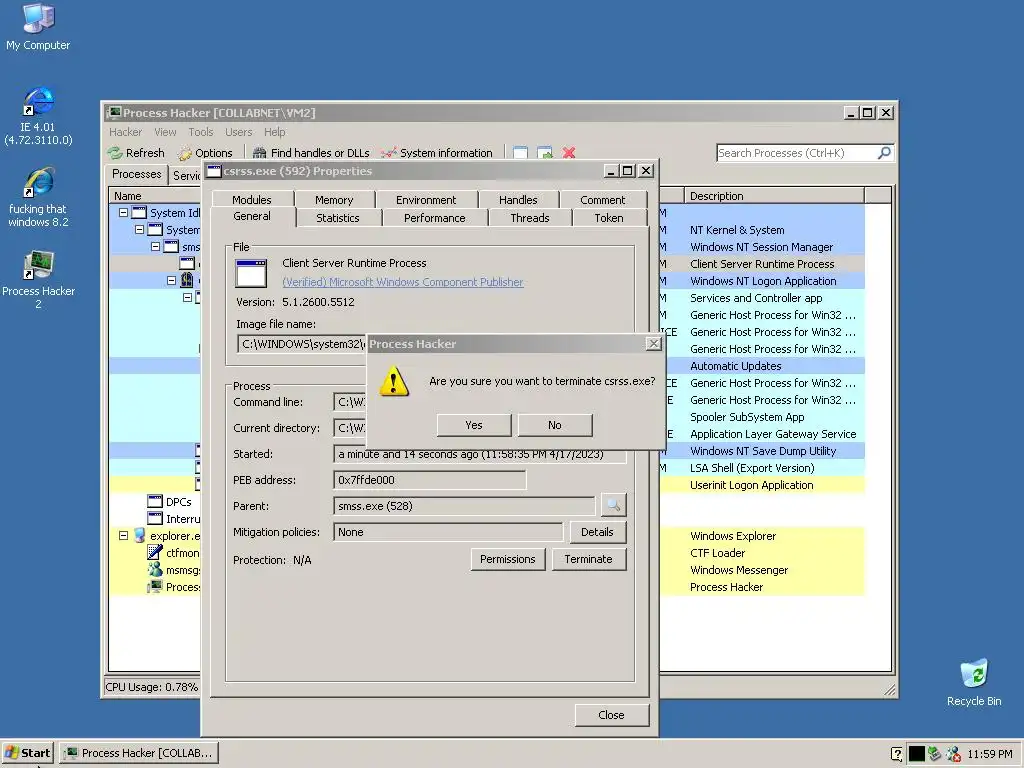Select the Automatic Updates row
Viewport: 1024px width, 768px height.
[x=763, y=366]
